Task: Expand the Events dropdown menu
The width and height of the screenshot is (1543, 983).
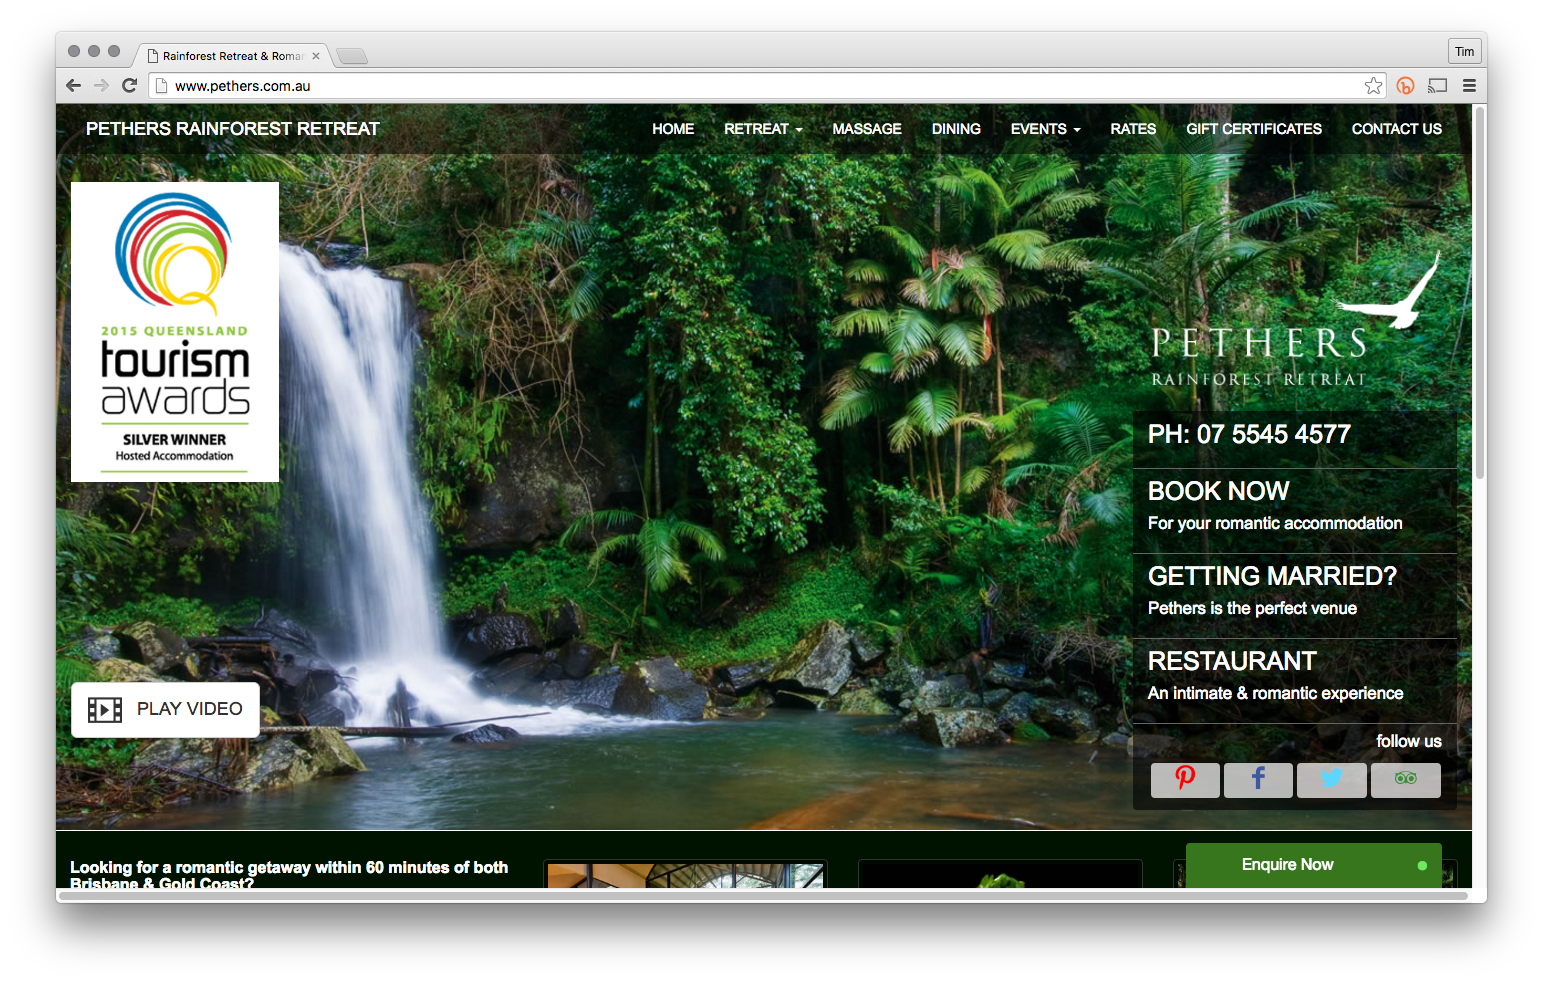Action: click(1045, 129)
